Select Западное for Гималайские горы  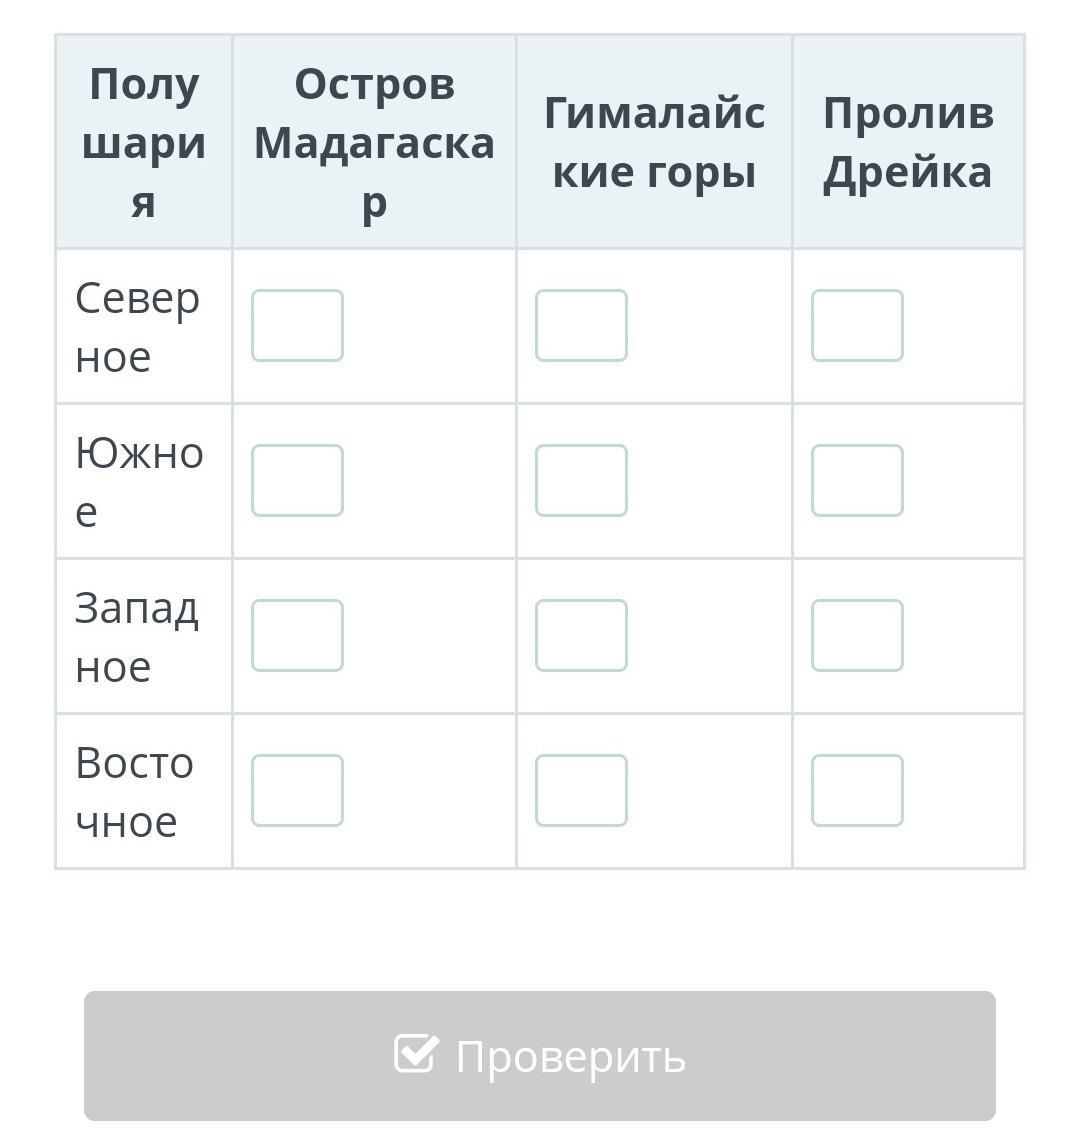coord(581,635)
